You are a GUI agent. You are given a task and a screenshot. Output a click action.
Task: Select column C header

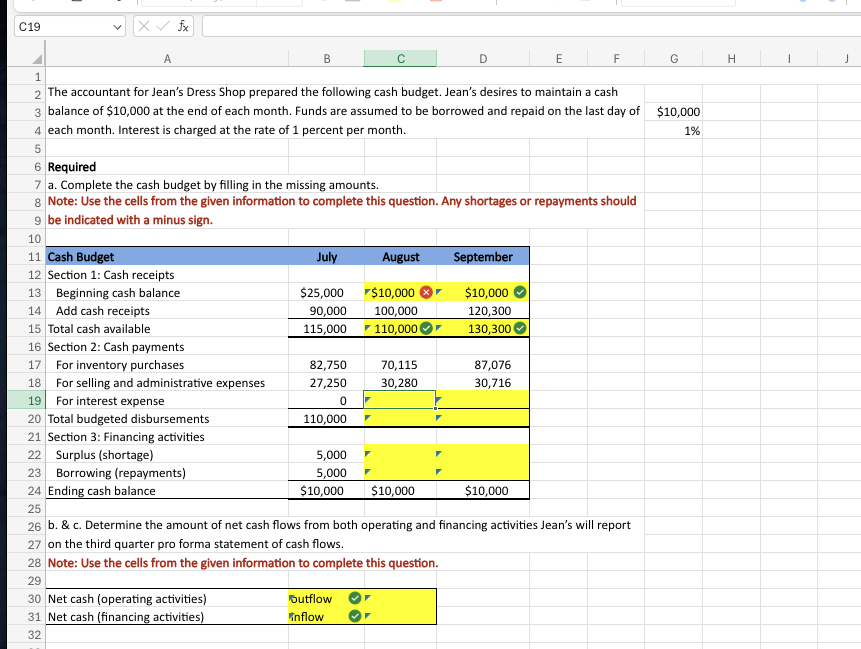pyautogui.click(x=400, y=59)
